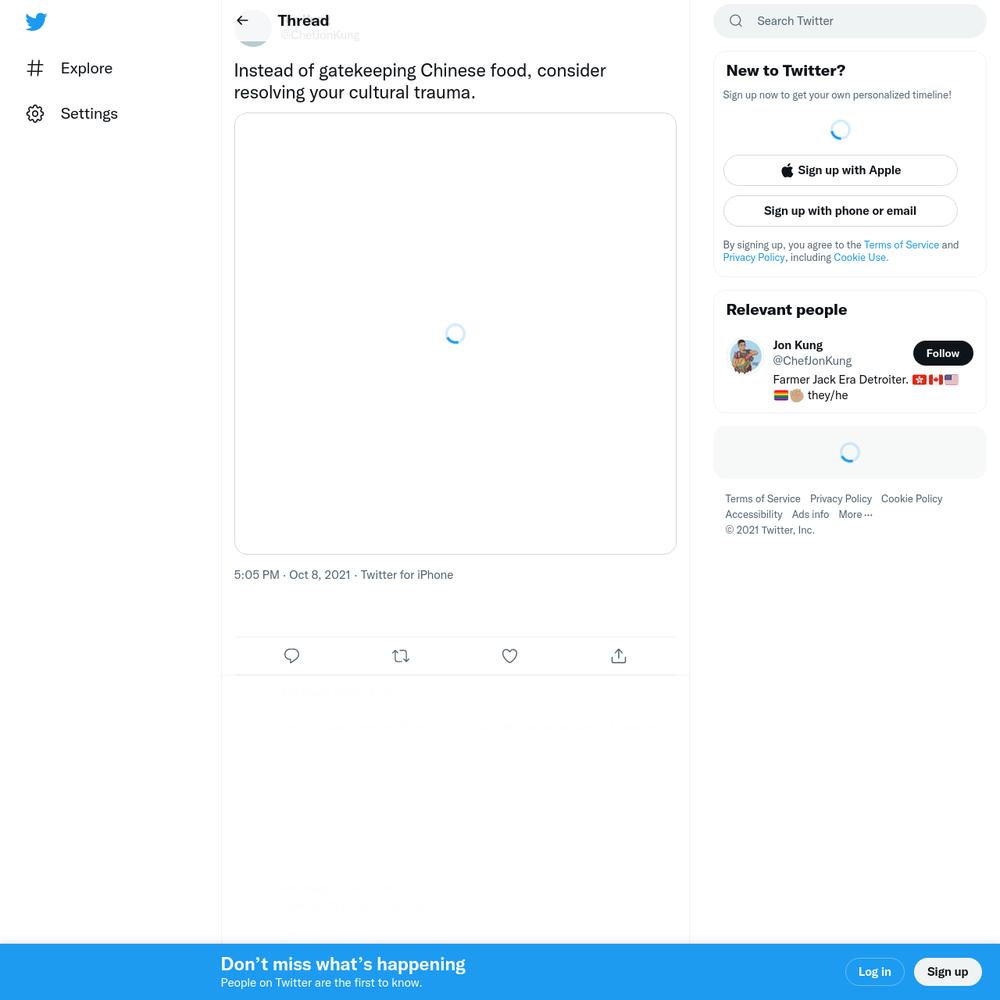This screenshot has height=1000, width=1000.
Task: Open the Terms of Service link in signup text
Action: click(x=901, y=245)
